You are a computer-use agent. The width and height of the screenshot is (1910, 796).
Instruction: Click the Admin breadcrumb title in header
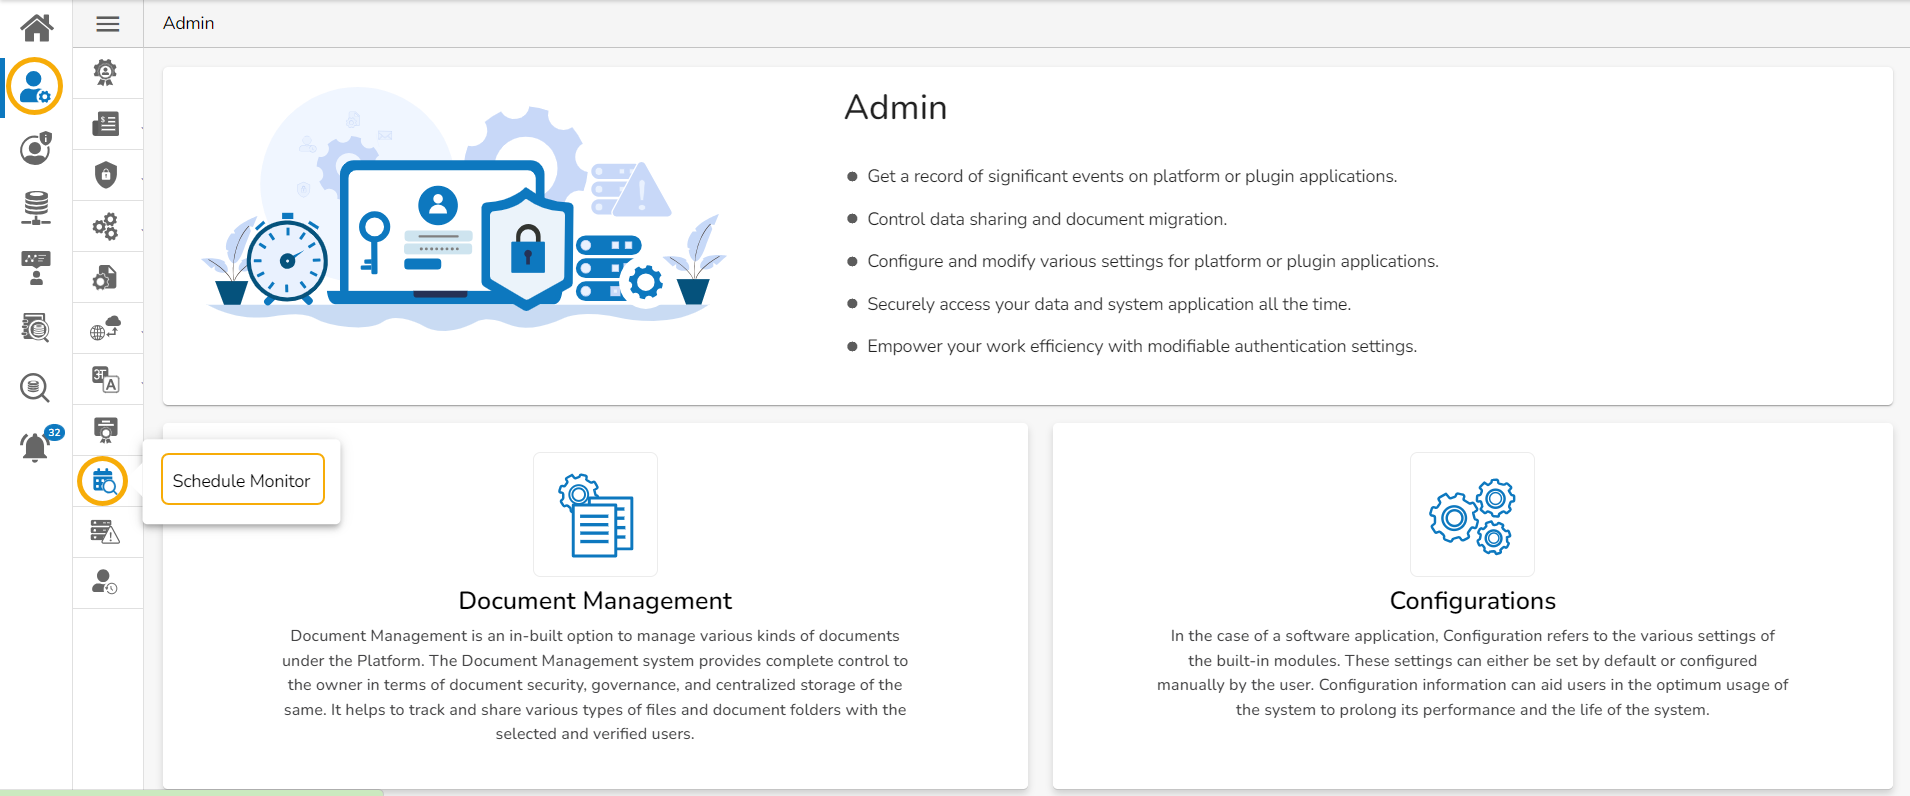click(x=189, y=23)
